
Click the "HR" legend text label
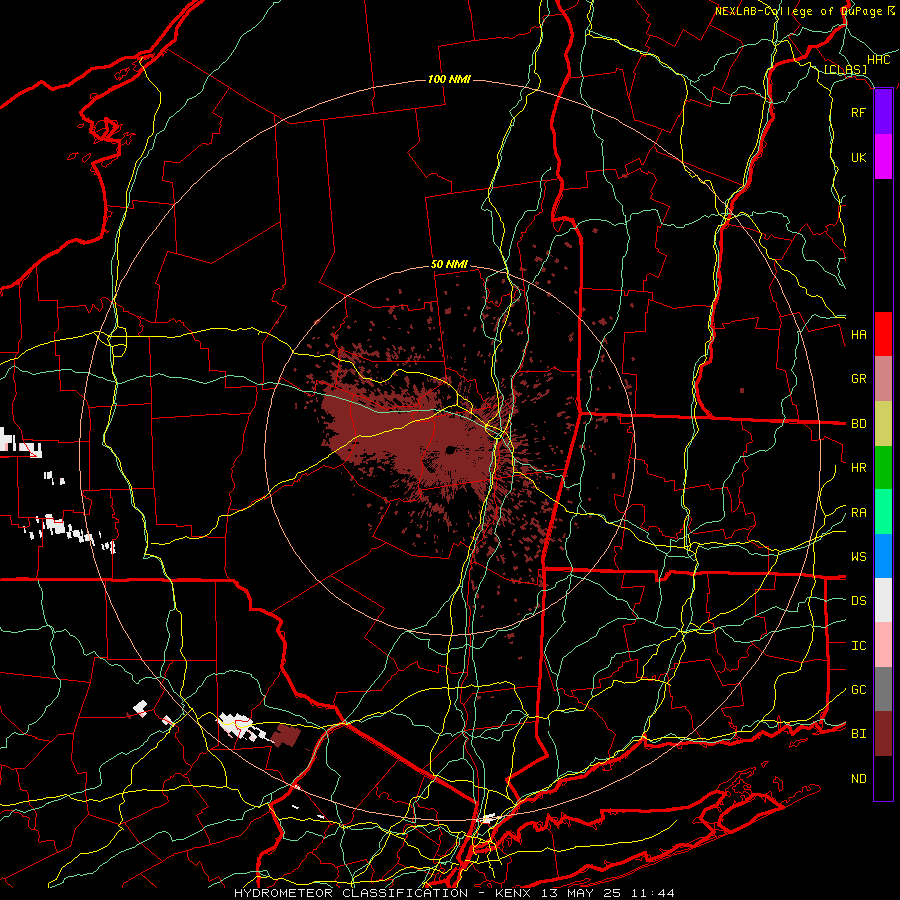coord(858,468)
